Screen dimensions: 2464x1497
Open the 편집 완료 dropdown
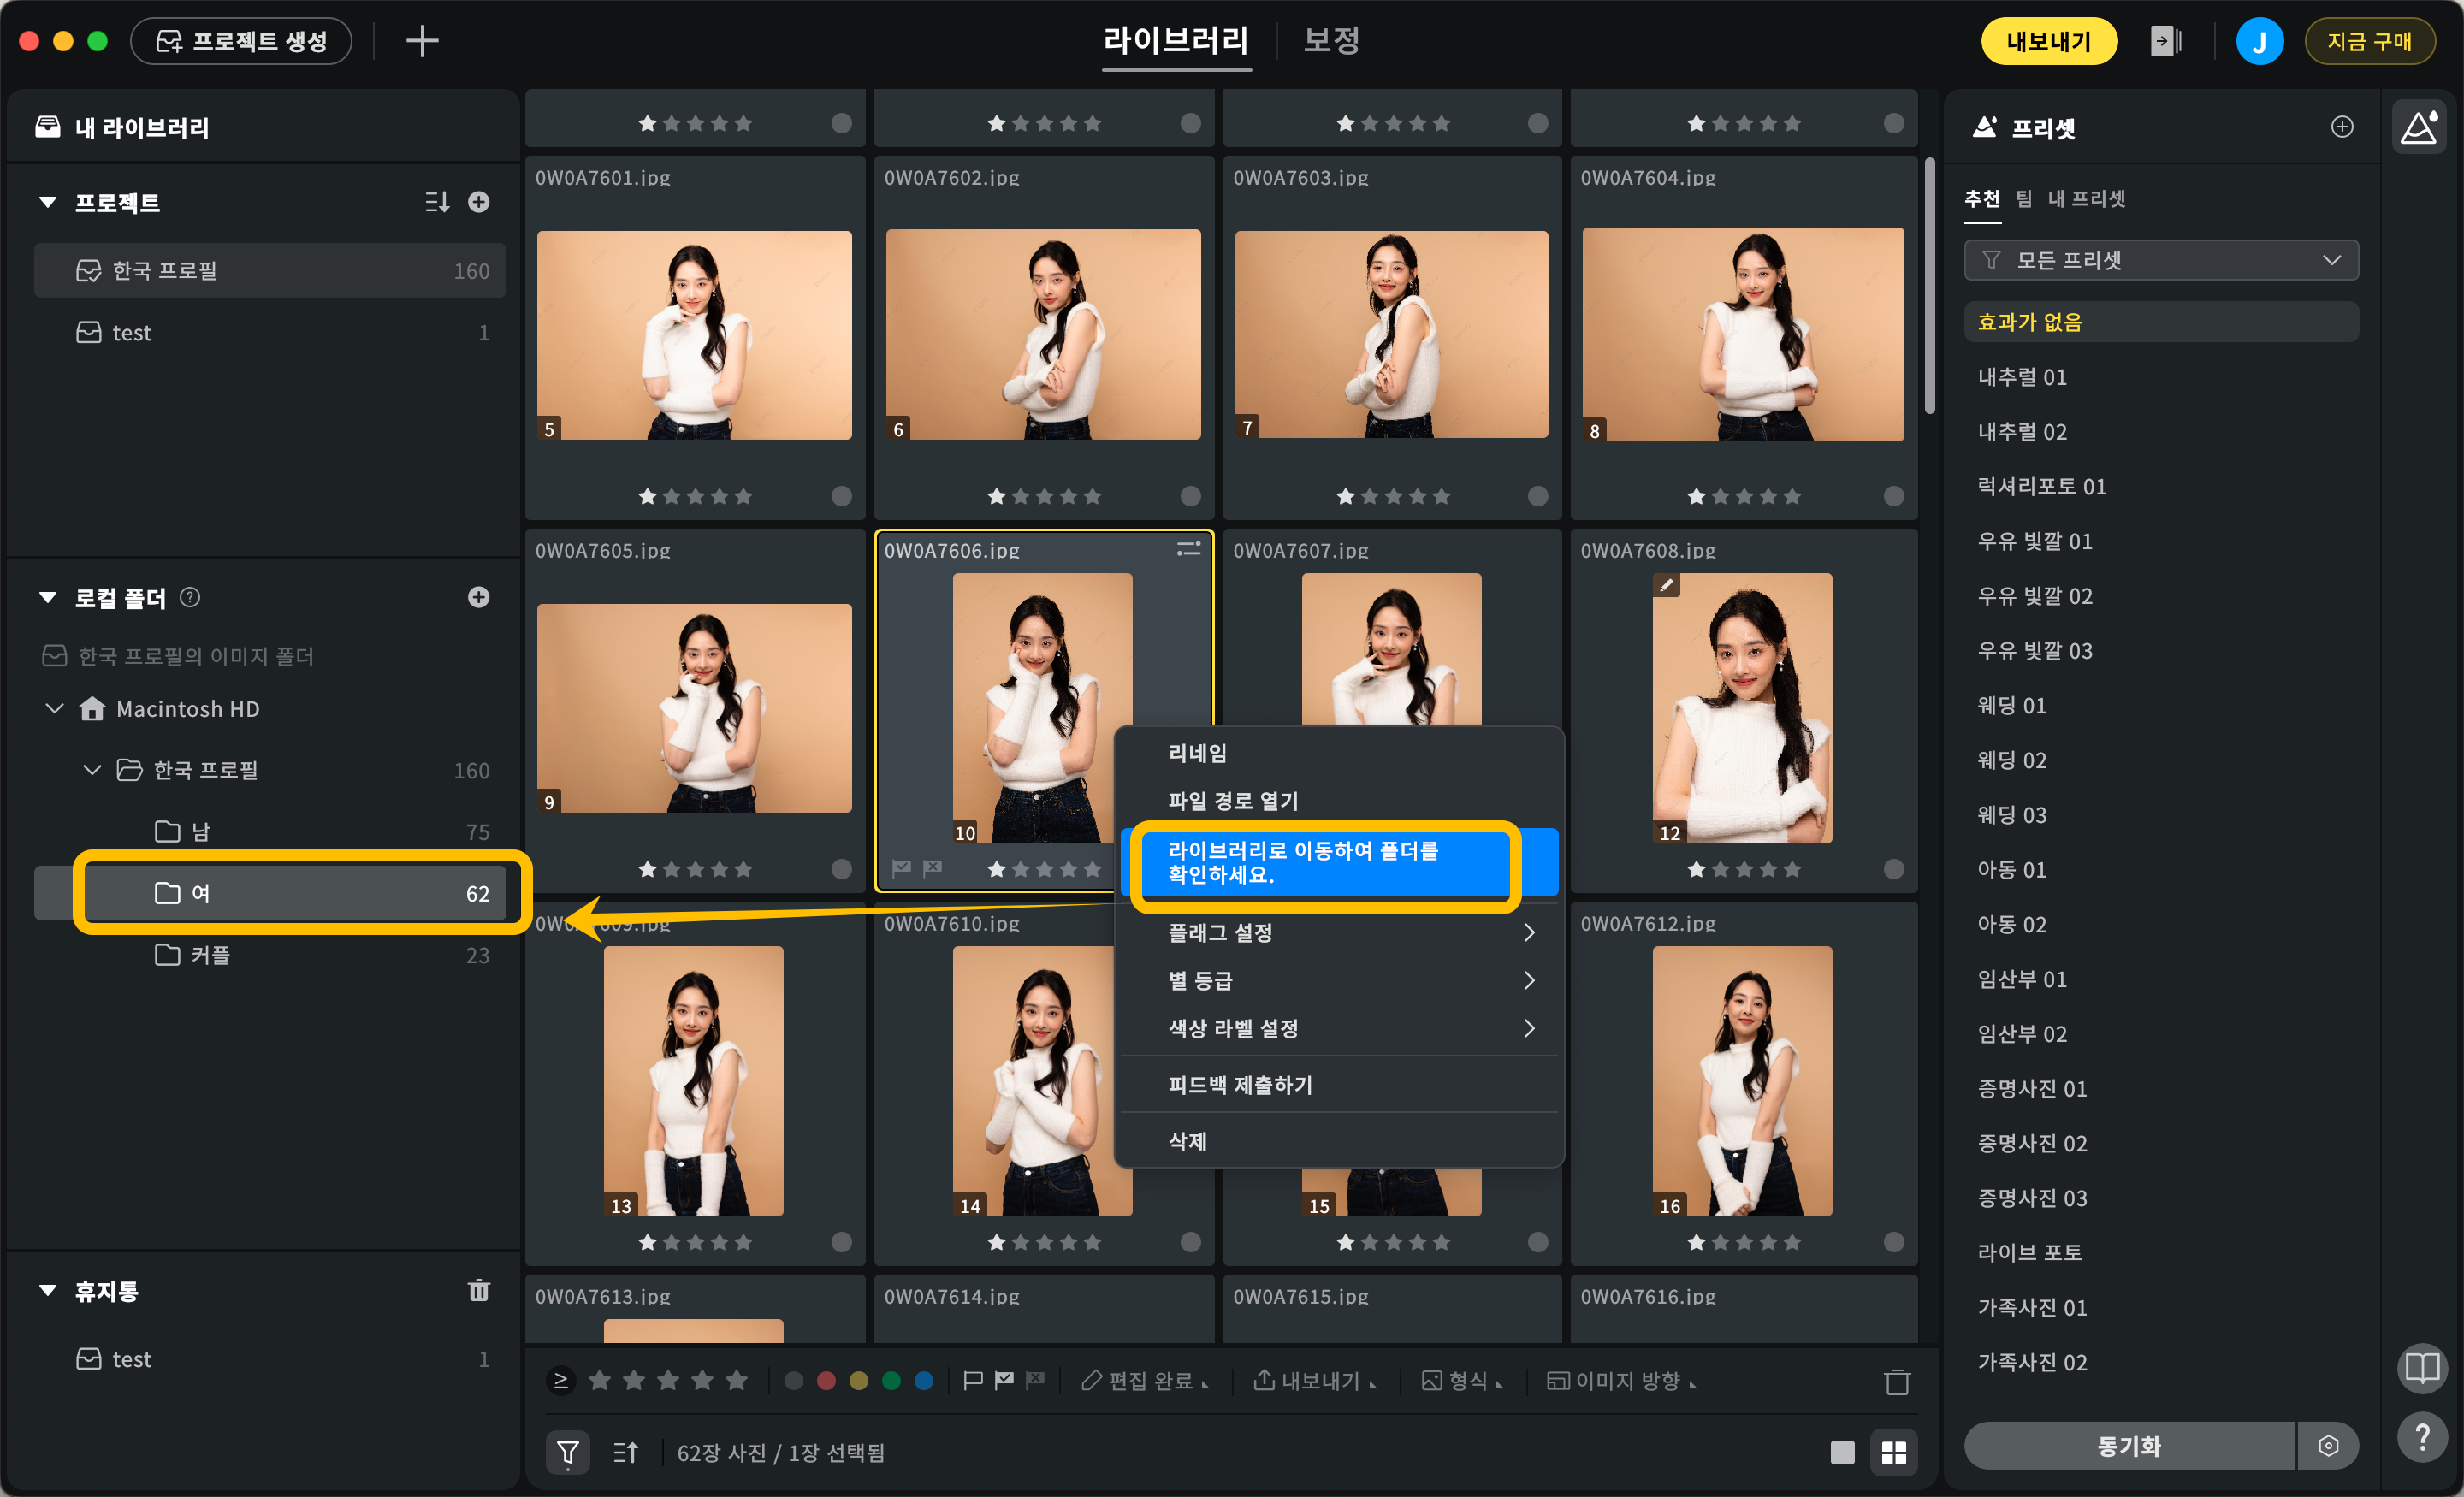pos(1145,1380)
